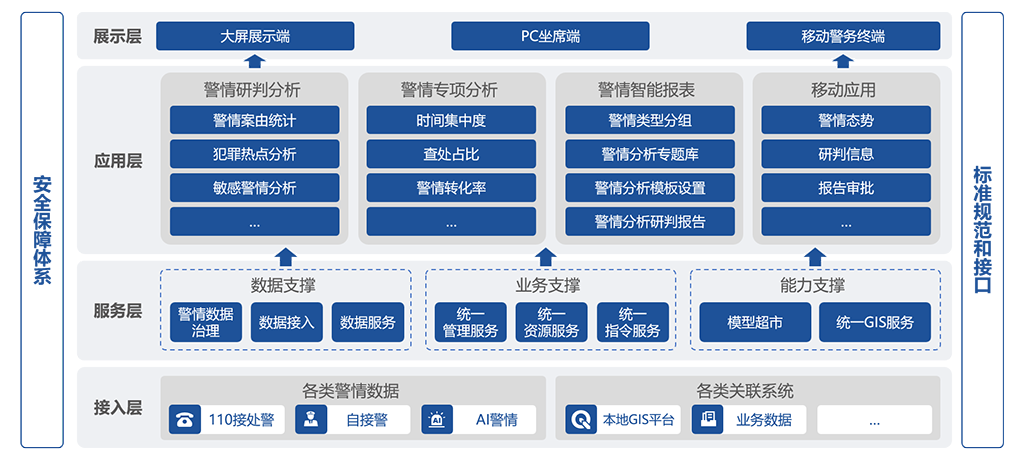Image resolution: width=1024 pixels, height=460 pixels.
Task: Click the 警情专项分析 heading
Action: point(449,90)
